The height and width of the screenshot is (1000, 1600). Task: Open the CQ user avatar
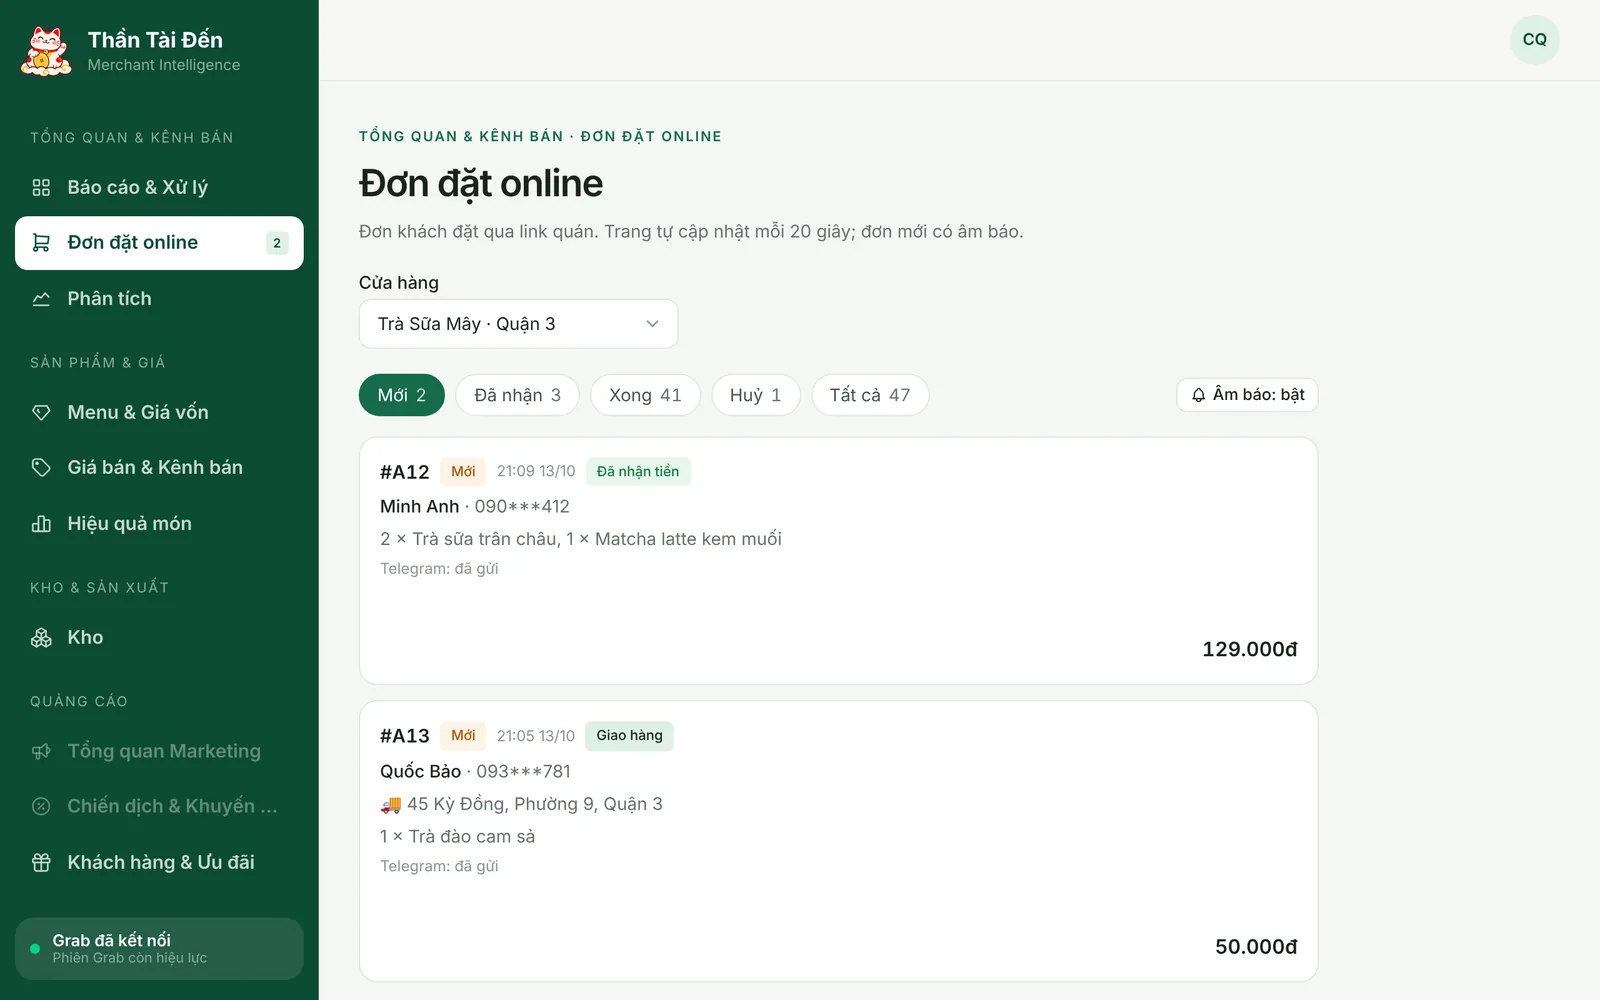tap(1534, 40)
